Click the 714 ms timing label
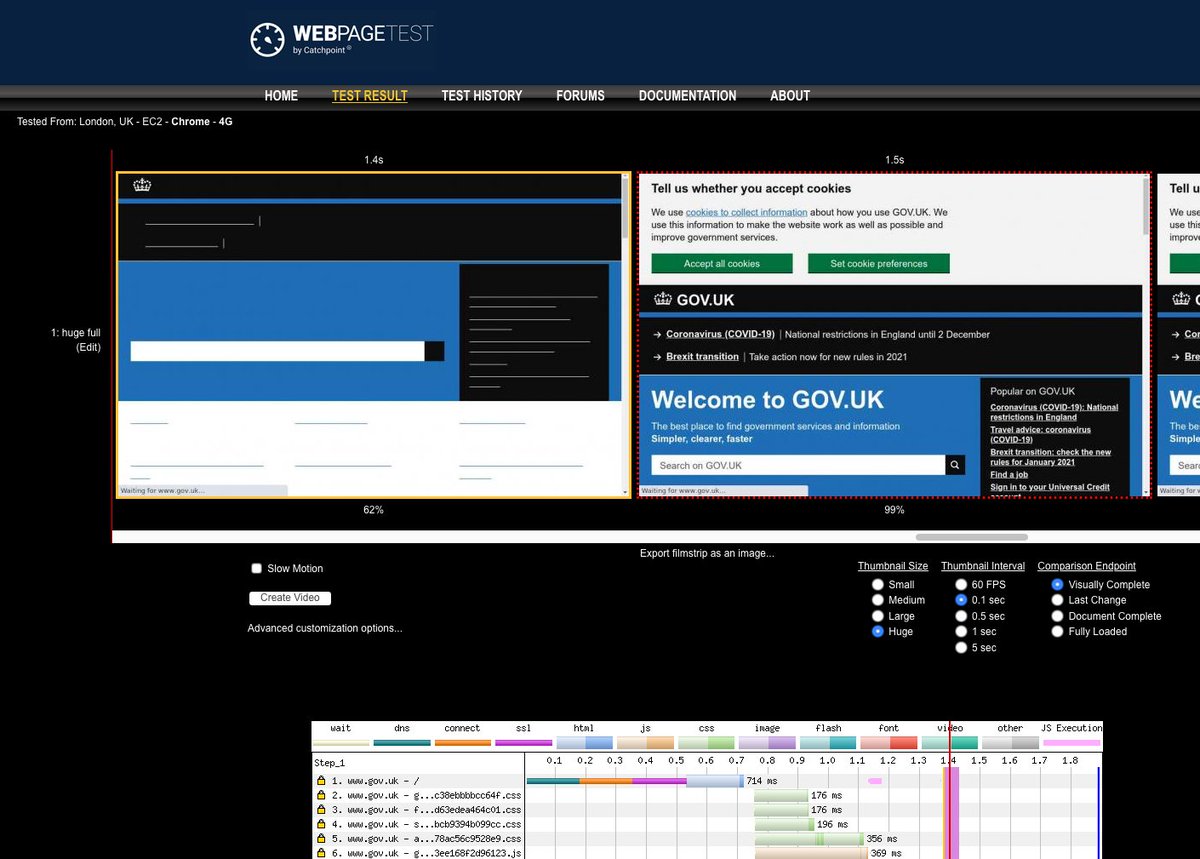Screen dimensions: 1200x859 click(761, 780)
